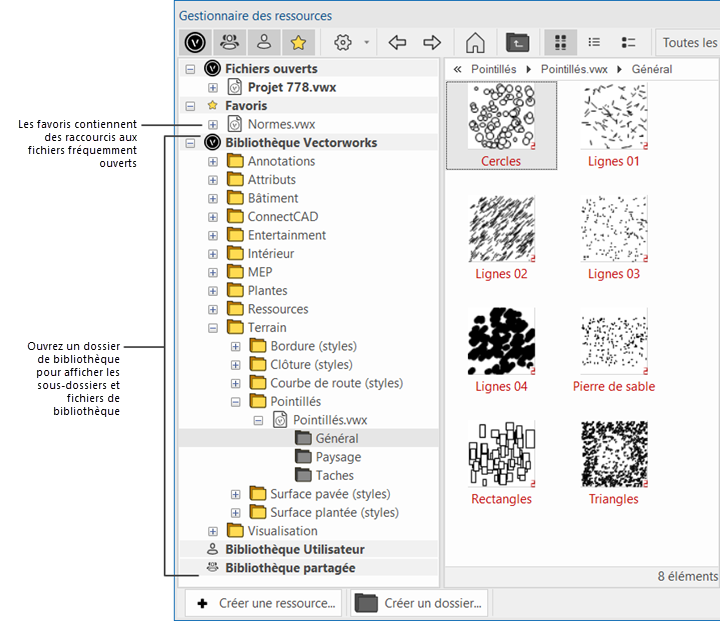This screenshot has width=720, height=621.
Task: Click Créer une ressource button
Action: (x=264, y=603)
